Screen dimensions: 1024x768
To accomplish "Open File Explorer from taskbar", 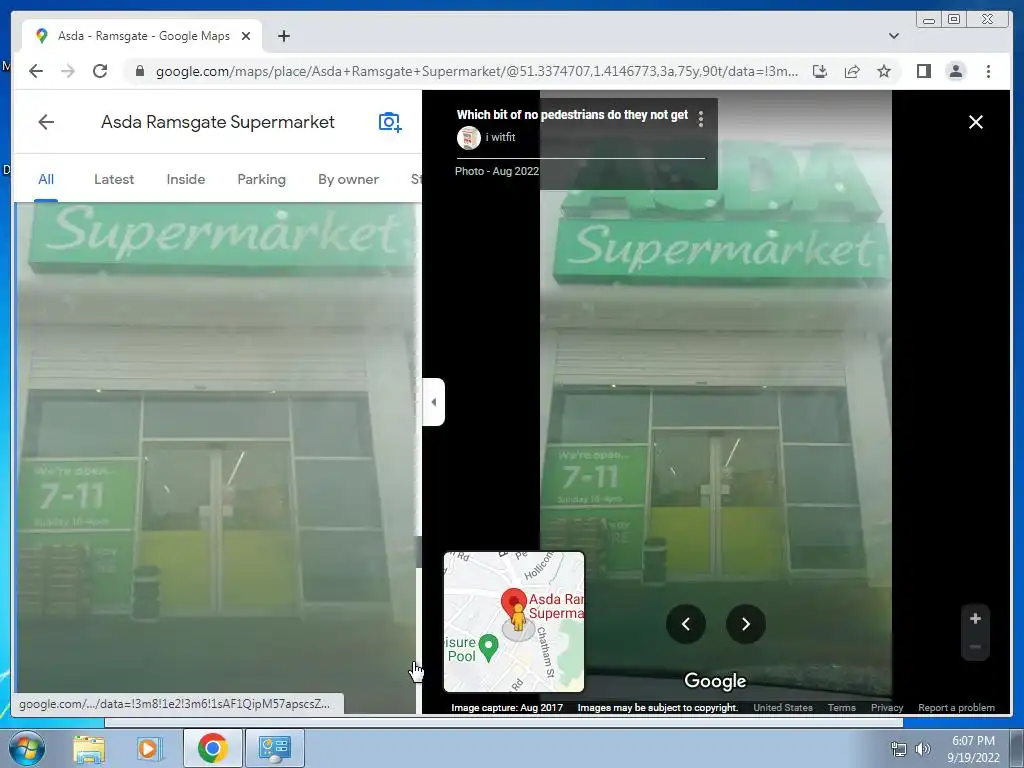I will pyautogui.click(x=89, y=748).
